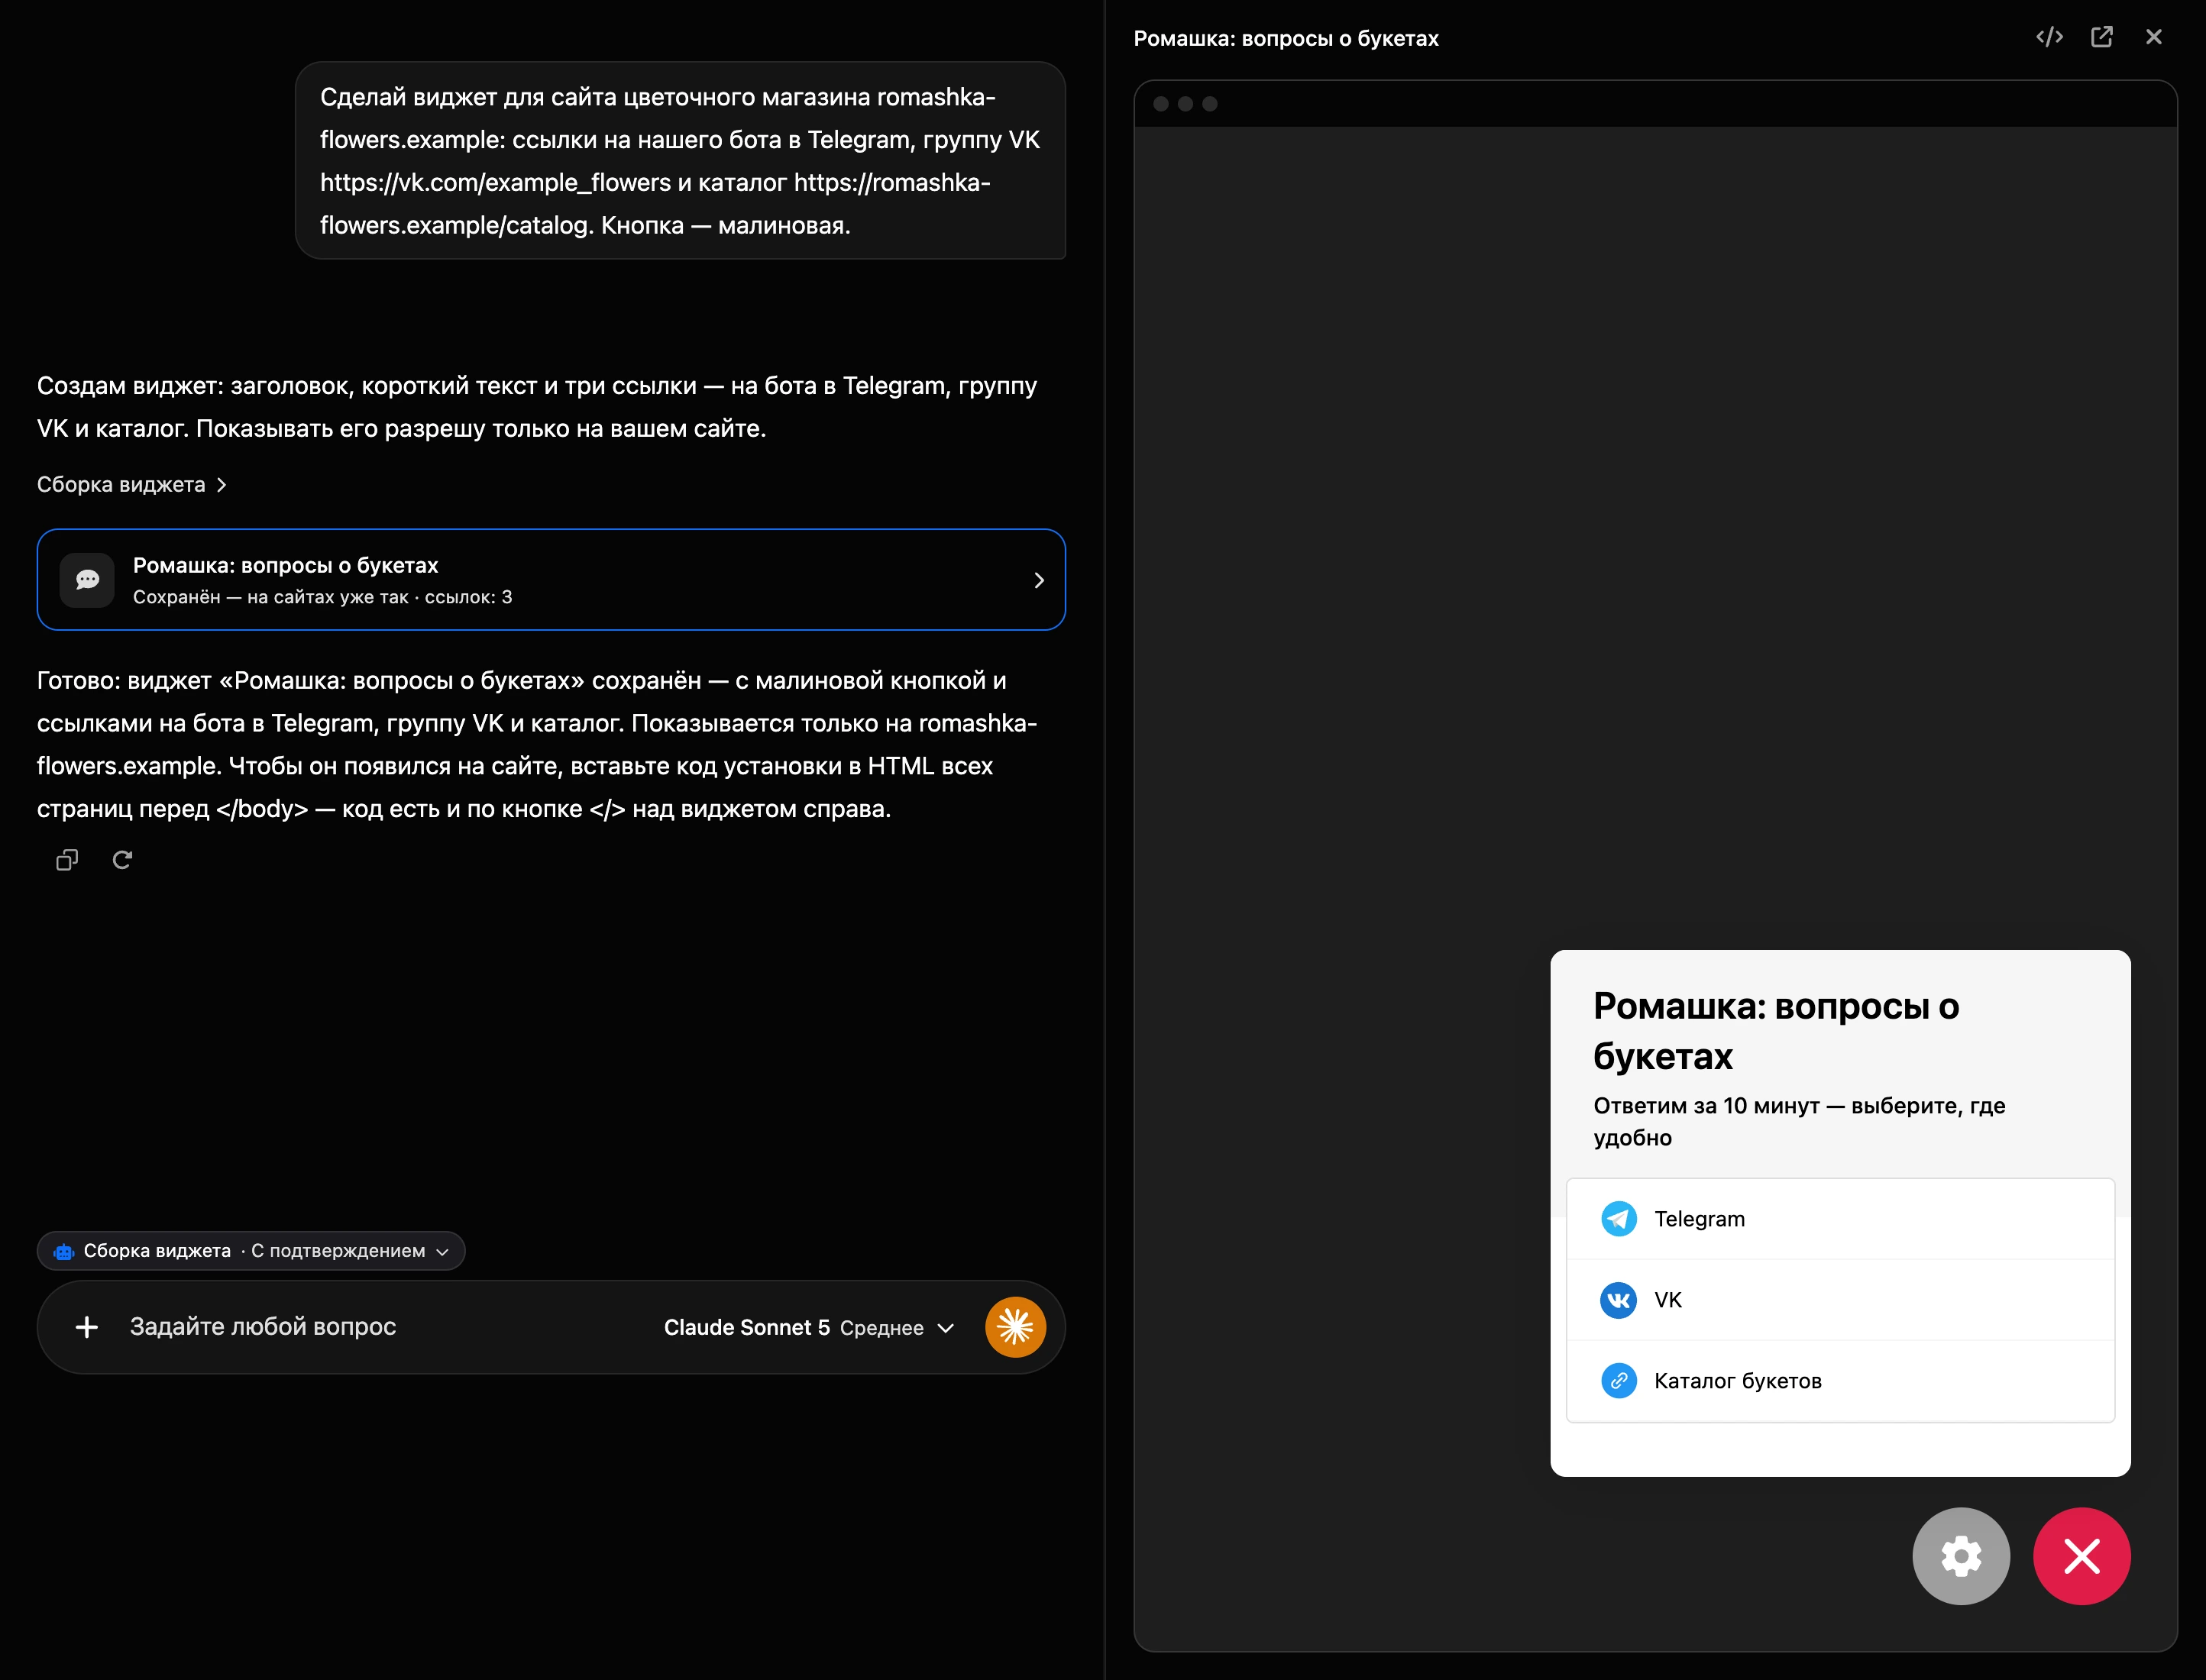This screenshot has height=1680, width=2206.
Task: Close the widget preview panel
Action: [x=2154, y=37]
